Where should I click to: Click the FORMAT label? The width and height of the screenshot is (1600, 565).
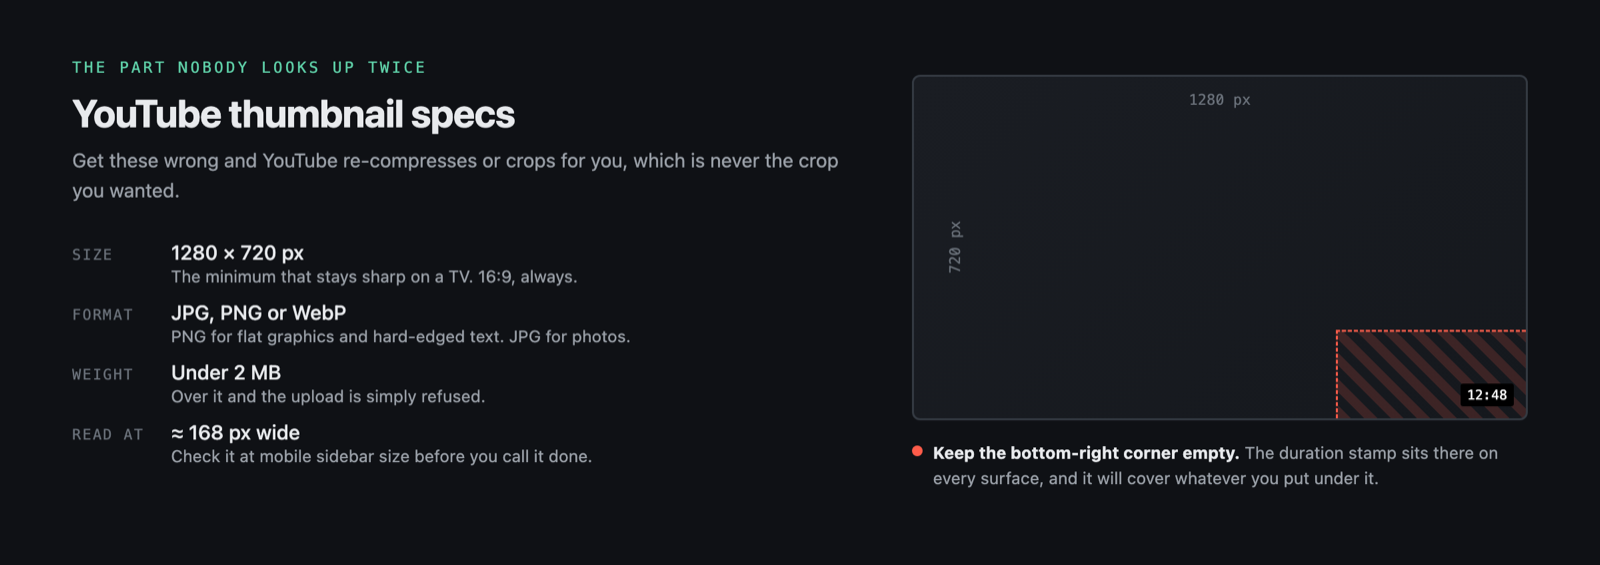pyautogui.click(x=102, y=315)
